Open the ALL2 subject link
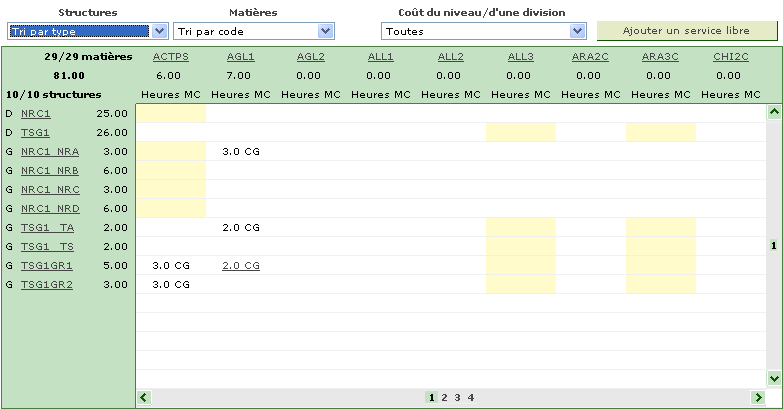Screen dimensions: 783x409 click(x=450, y=56)
